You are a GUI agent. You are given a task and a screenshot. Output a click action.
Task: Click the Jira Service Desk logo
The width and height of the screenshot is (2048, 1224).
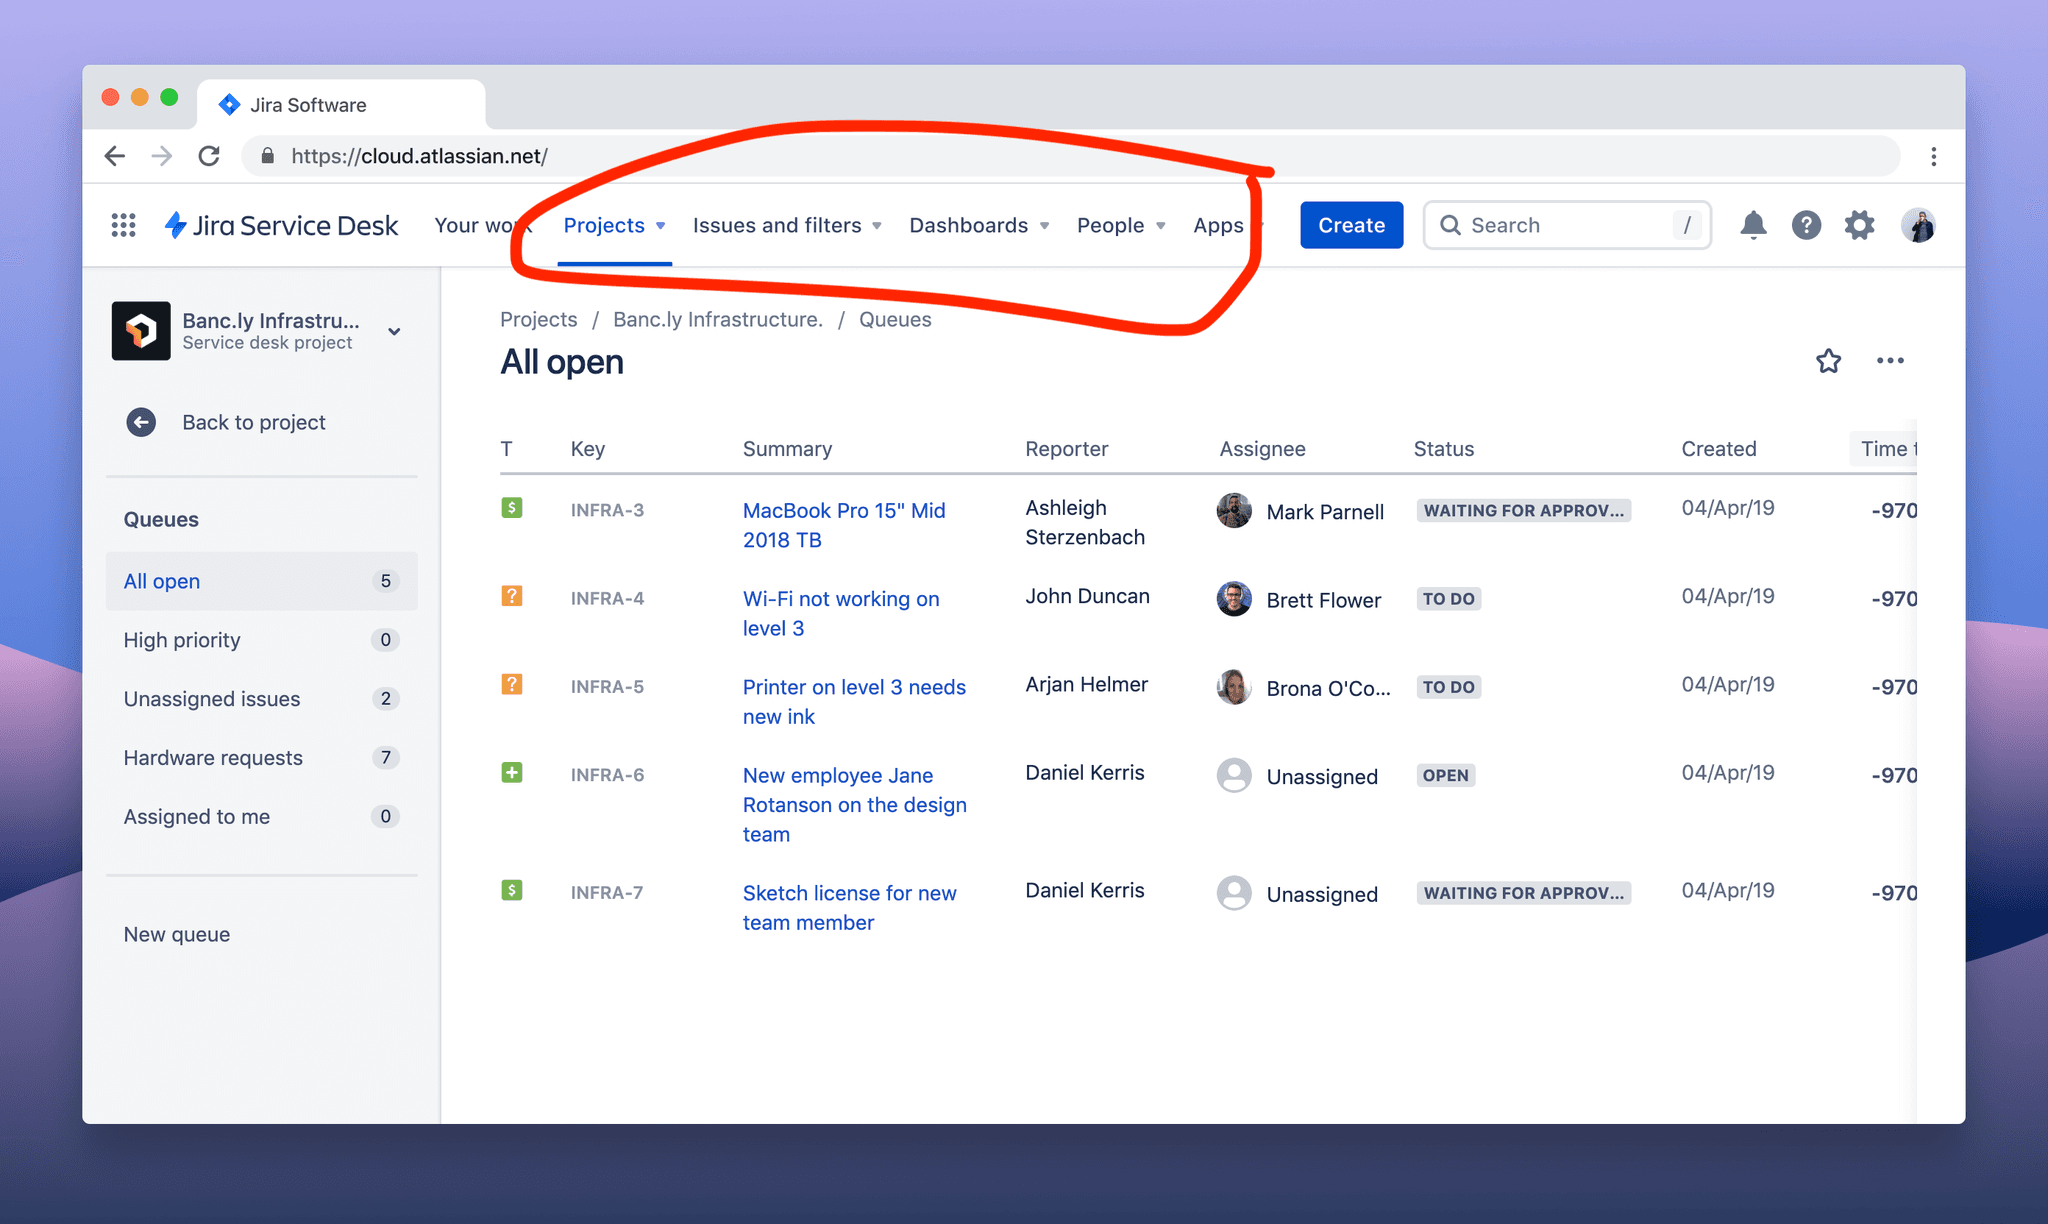[280, 225]
